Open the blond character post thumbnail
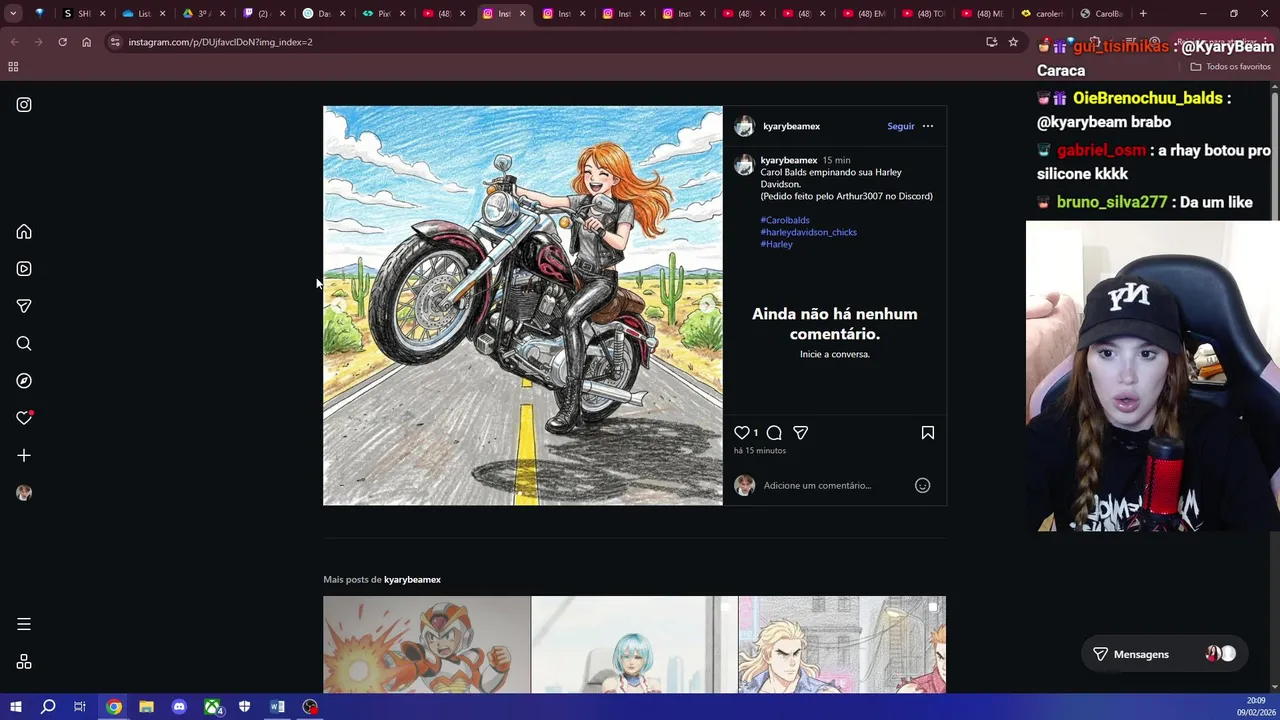This screenshot has width=1280, height=720. (x=842, y=645)
